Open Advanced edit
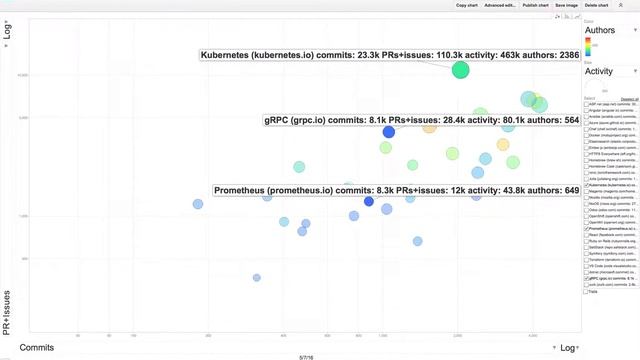The height and width of the screenshot is (360, 640). pos(500,5)
